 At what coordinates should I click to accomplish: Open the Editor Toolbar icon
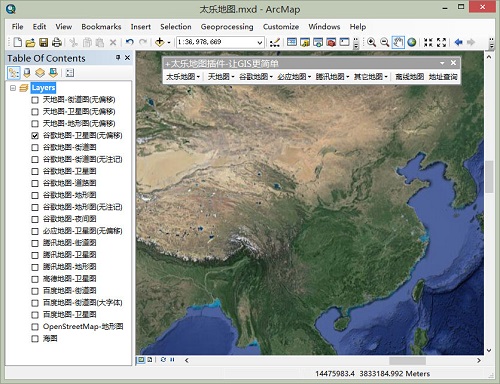point(275,42)
